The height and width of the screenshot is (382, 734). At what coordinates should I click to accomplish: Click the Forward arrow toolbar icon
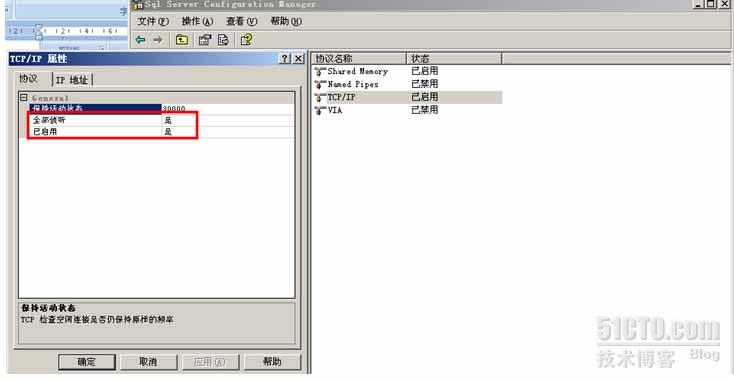click(158, 40)
